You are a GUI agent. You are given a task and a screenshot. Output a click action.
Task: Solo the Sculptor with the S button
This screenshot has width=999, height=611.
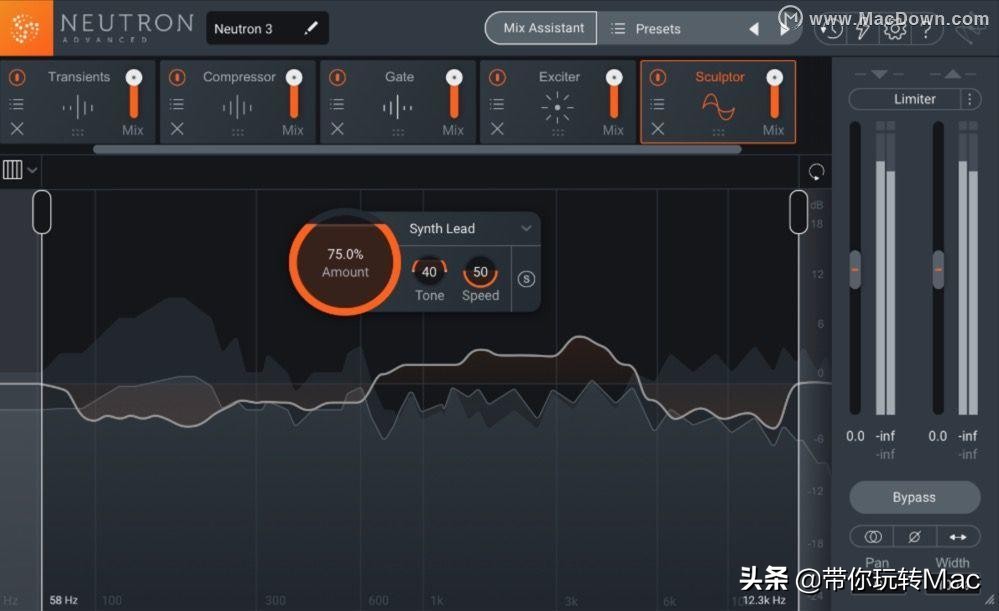(x=526, y=280)
